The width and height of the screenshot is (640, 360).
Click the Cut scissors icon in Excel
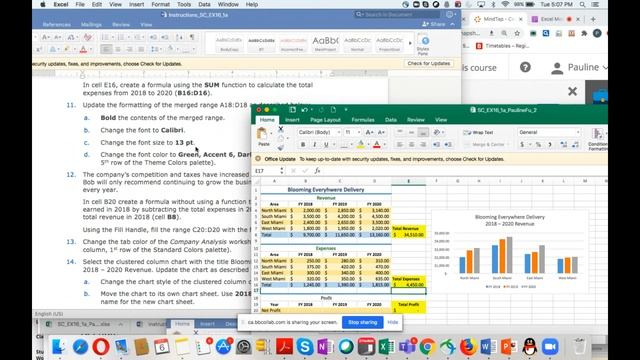[x=280, y=129]
